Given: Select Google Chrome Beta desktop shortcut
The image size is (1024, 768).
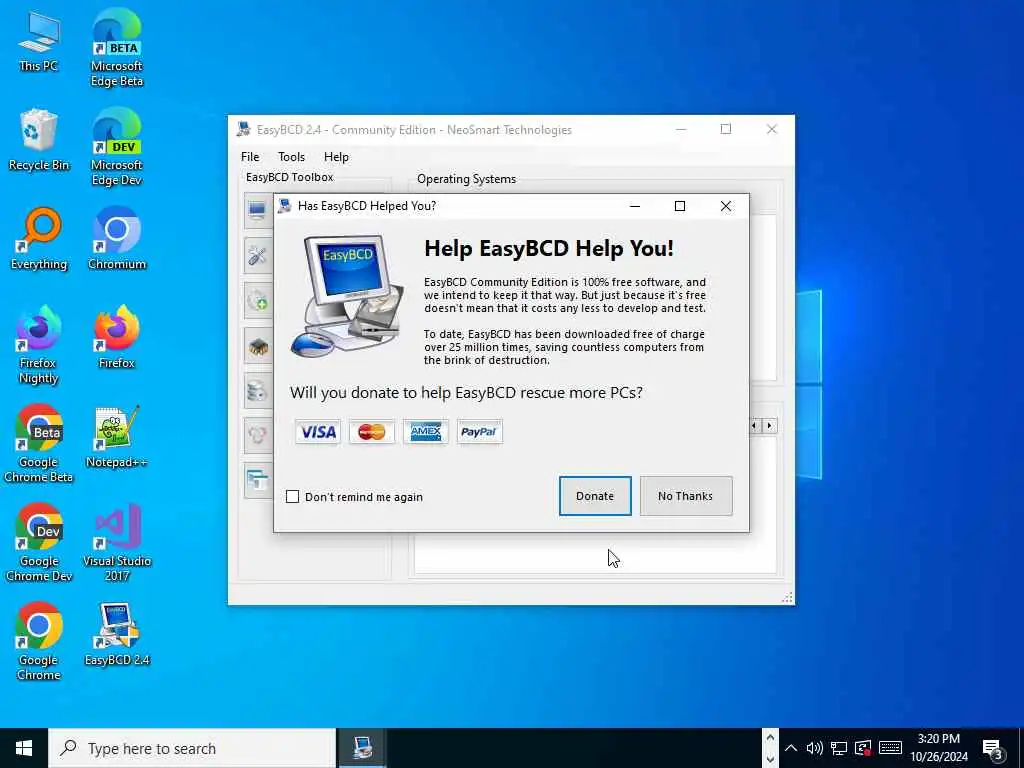Looking at the screenshot, I should point(39,444).
